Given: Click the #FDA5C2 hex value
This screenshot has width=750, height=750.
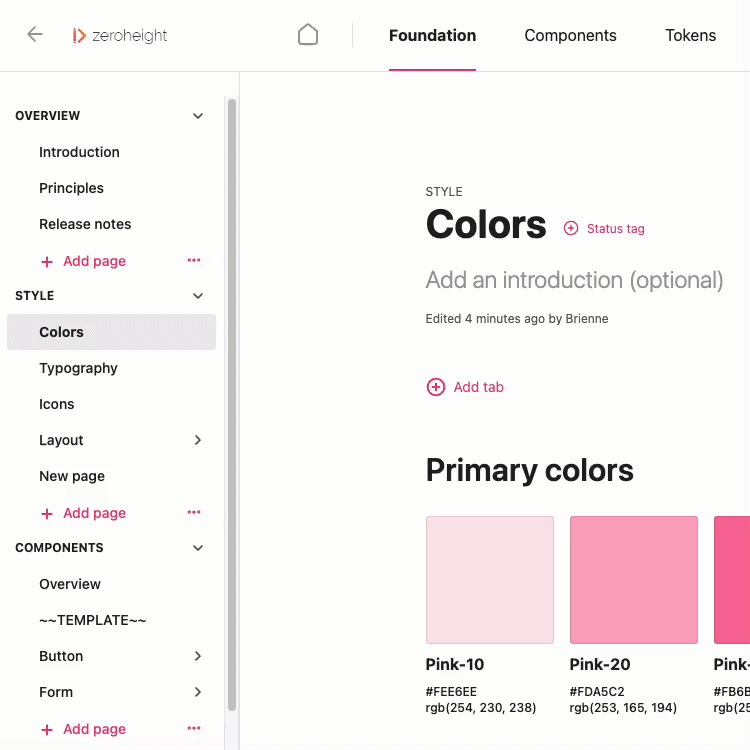Looking at the screenshot, I should tap(597, 692).
